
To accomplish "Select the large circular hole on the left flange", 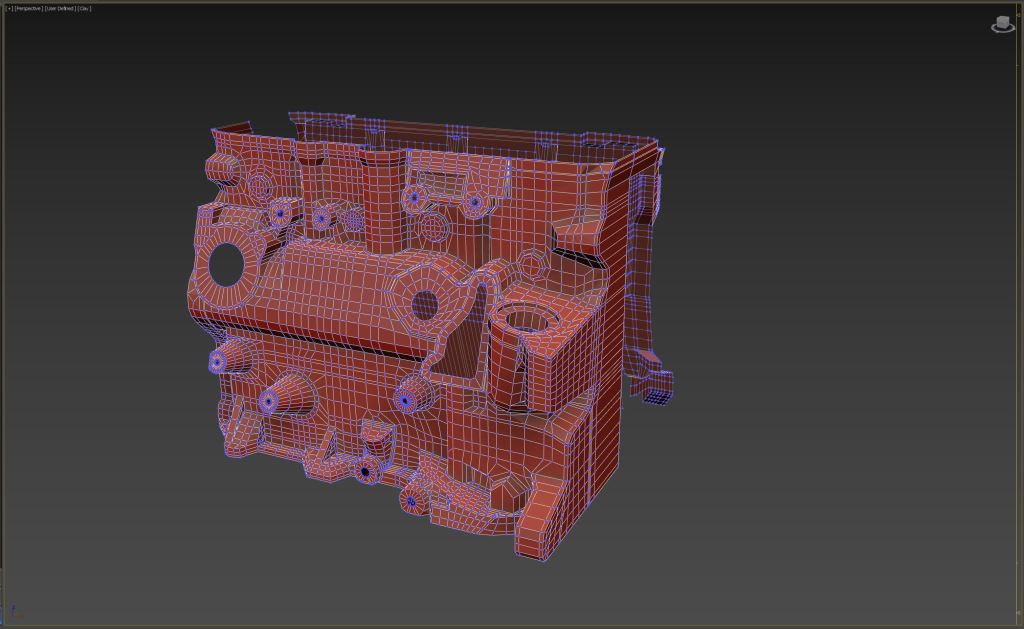I will pos(226,263).
